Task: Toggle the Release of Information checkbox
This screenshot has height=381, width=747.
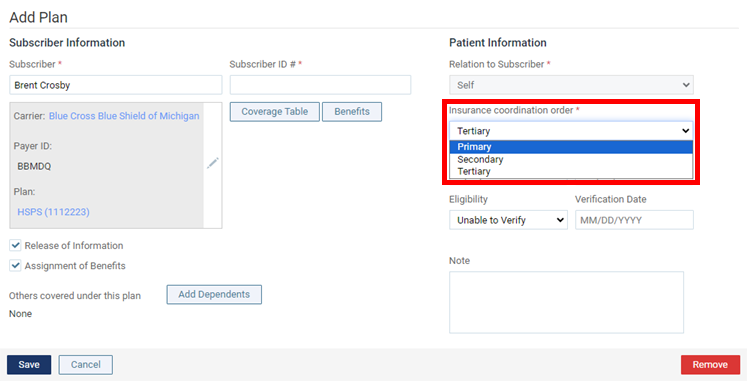Action: [16, 245]
